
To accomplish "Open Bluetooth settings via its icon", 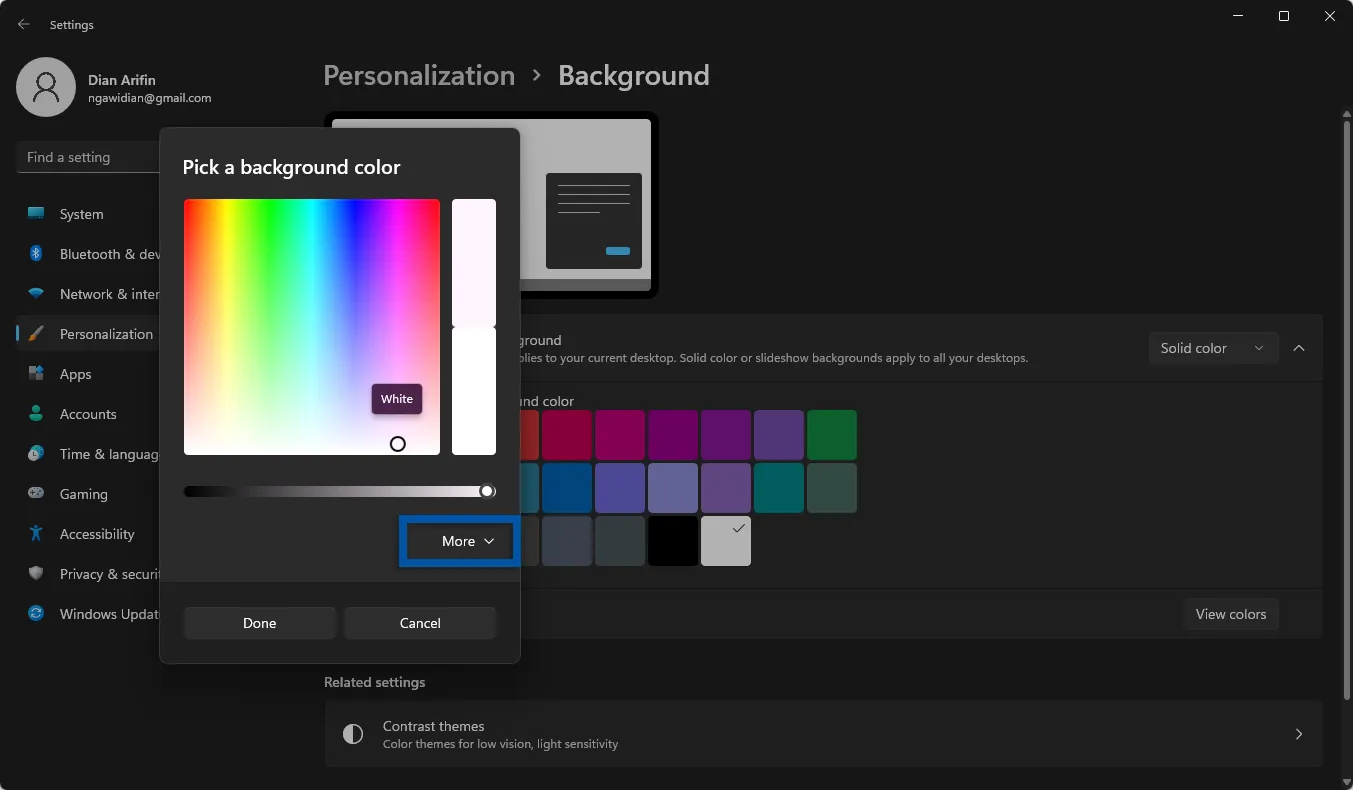I will pyautogui.click(x=36, y=254).
